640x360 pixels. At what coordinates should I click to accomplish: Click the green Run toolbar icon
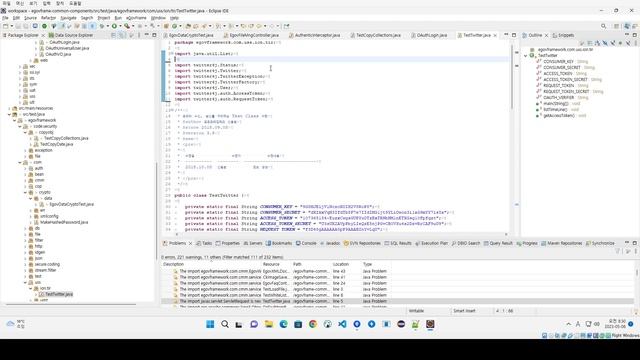(114, 26)
